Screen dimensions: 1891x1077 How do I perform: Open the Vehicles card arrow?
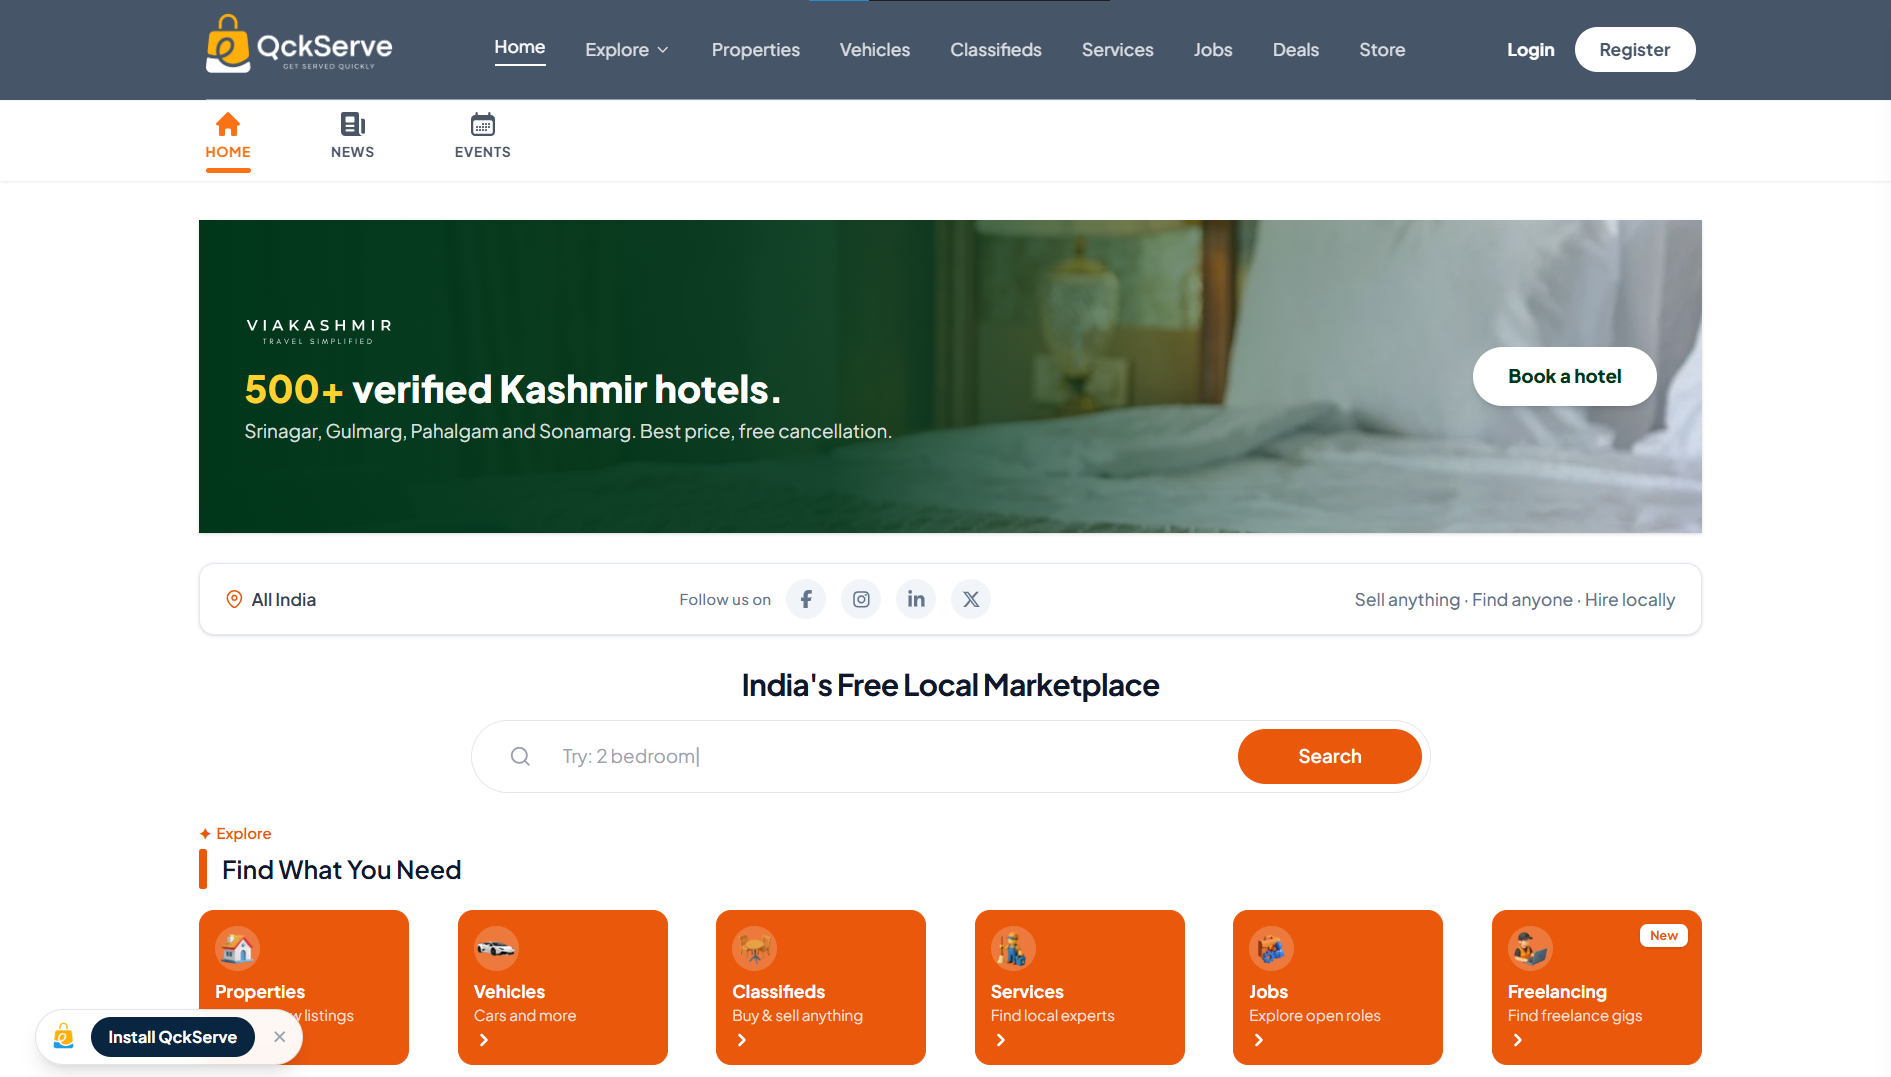pos(484,1040)
